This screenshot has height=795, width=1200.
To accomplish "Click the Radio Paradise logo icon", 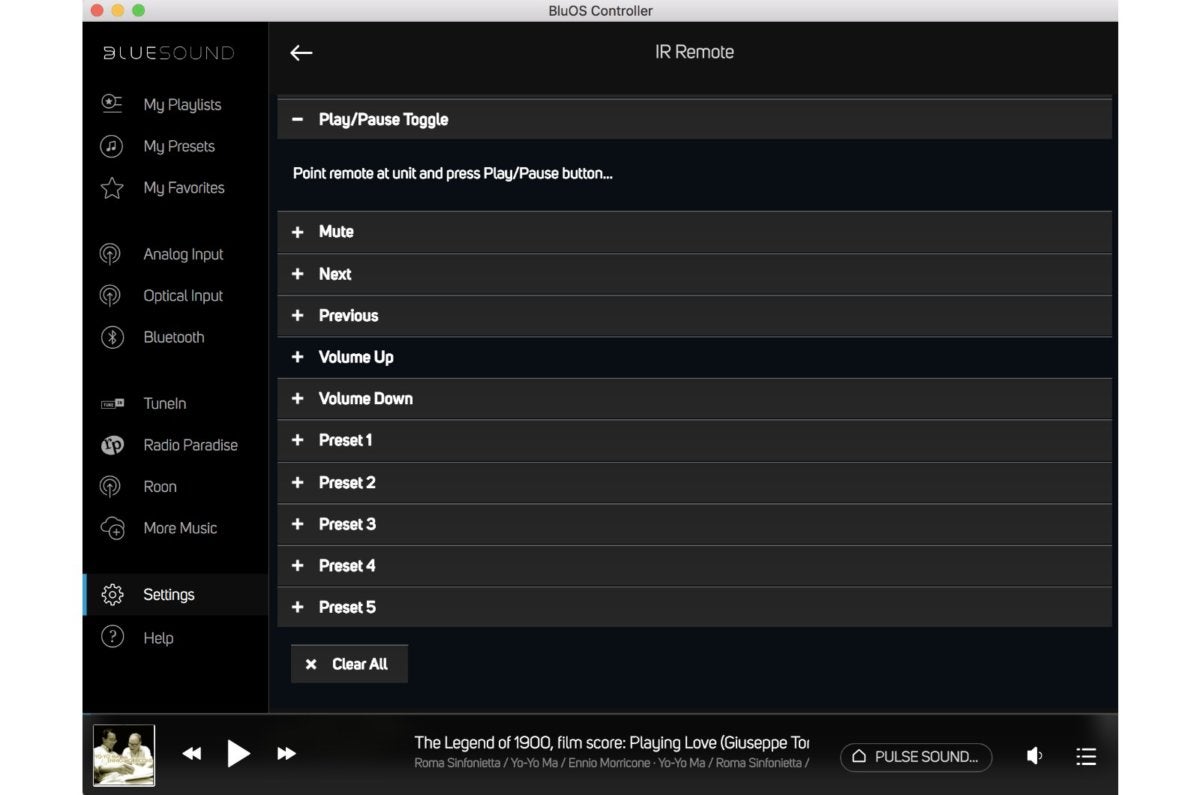I will click(112, 445).
